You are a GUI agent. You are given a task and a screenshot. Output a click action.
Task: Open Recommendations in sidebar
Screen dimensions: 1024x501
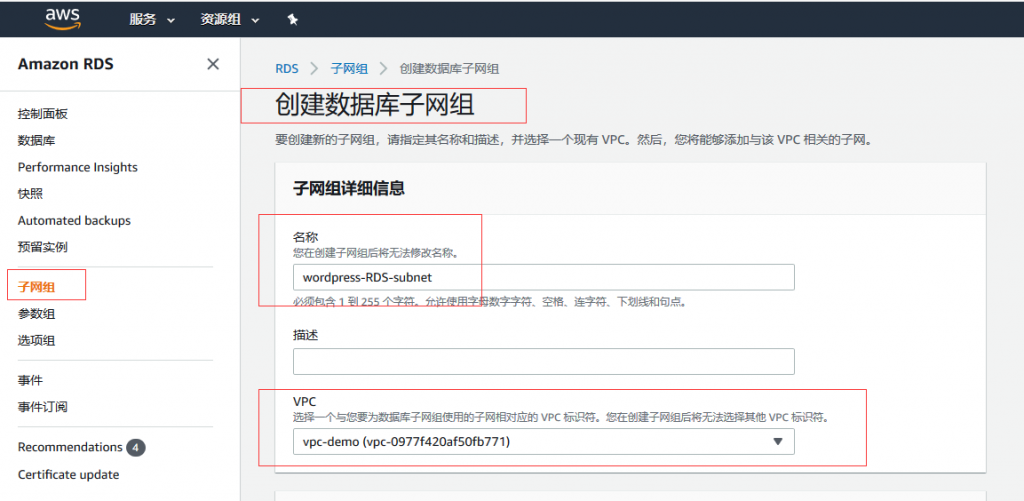tap(70, 447)
